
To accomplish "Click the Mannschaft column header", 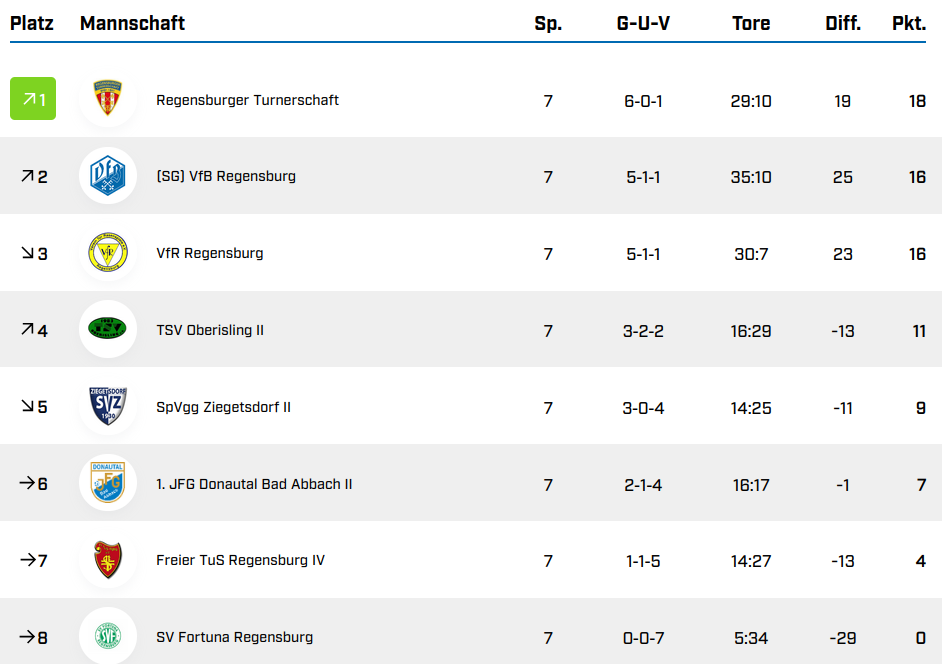I will 132,23.
